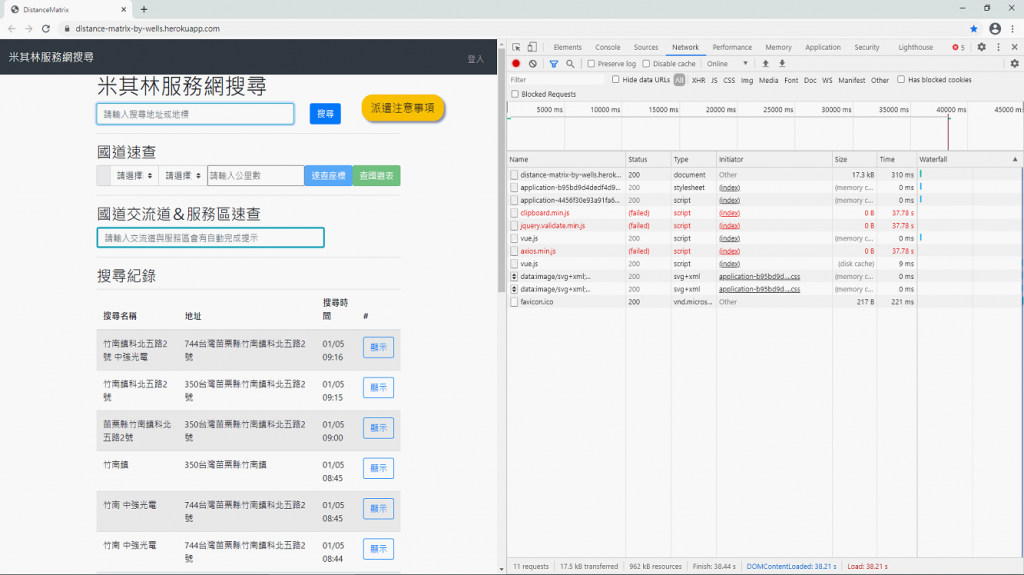The image size is (1024, 575).
Task: Filter requests by Img type
Action: click(x=746, y=80)
